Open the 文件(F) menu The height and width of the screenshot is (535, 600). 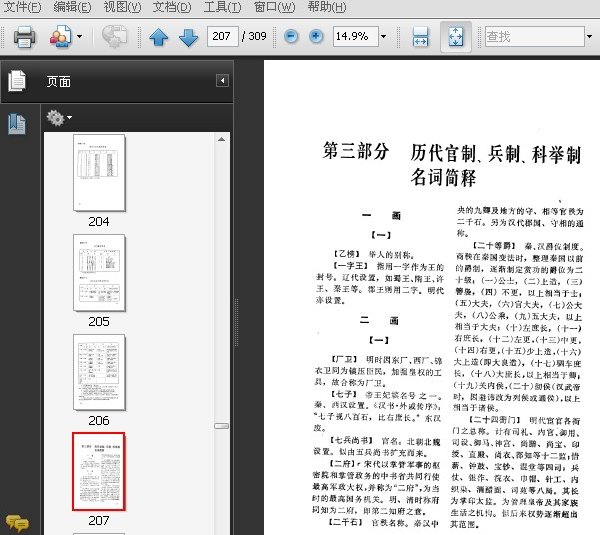click(22, 7)
